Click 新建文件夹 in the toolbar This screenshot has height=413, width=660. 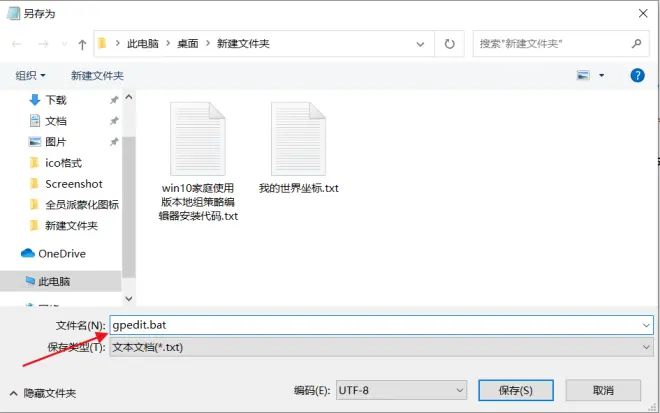click(97, 75)
